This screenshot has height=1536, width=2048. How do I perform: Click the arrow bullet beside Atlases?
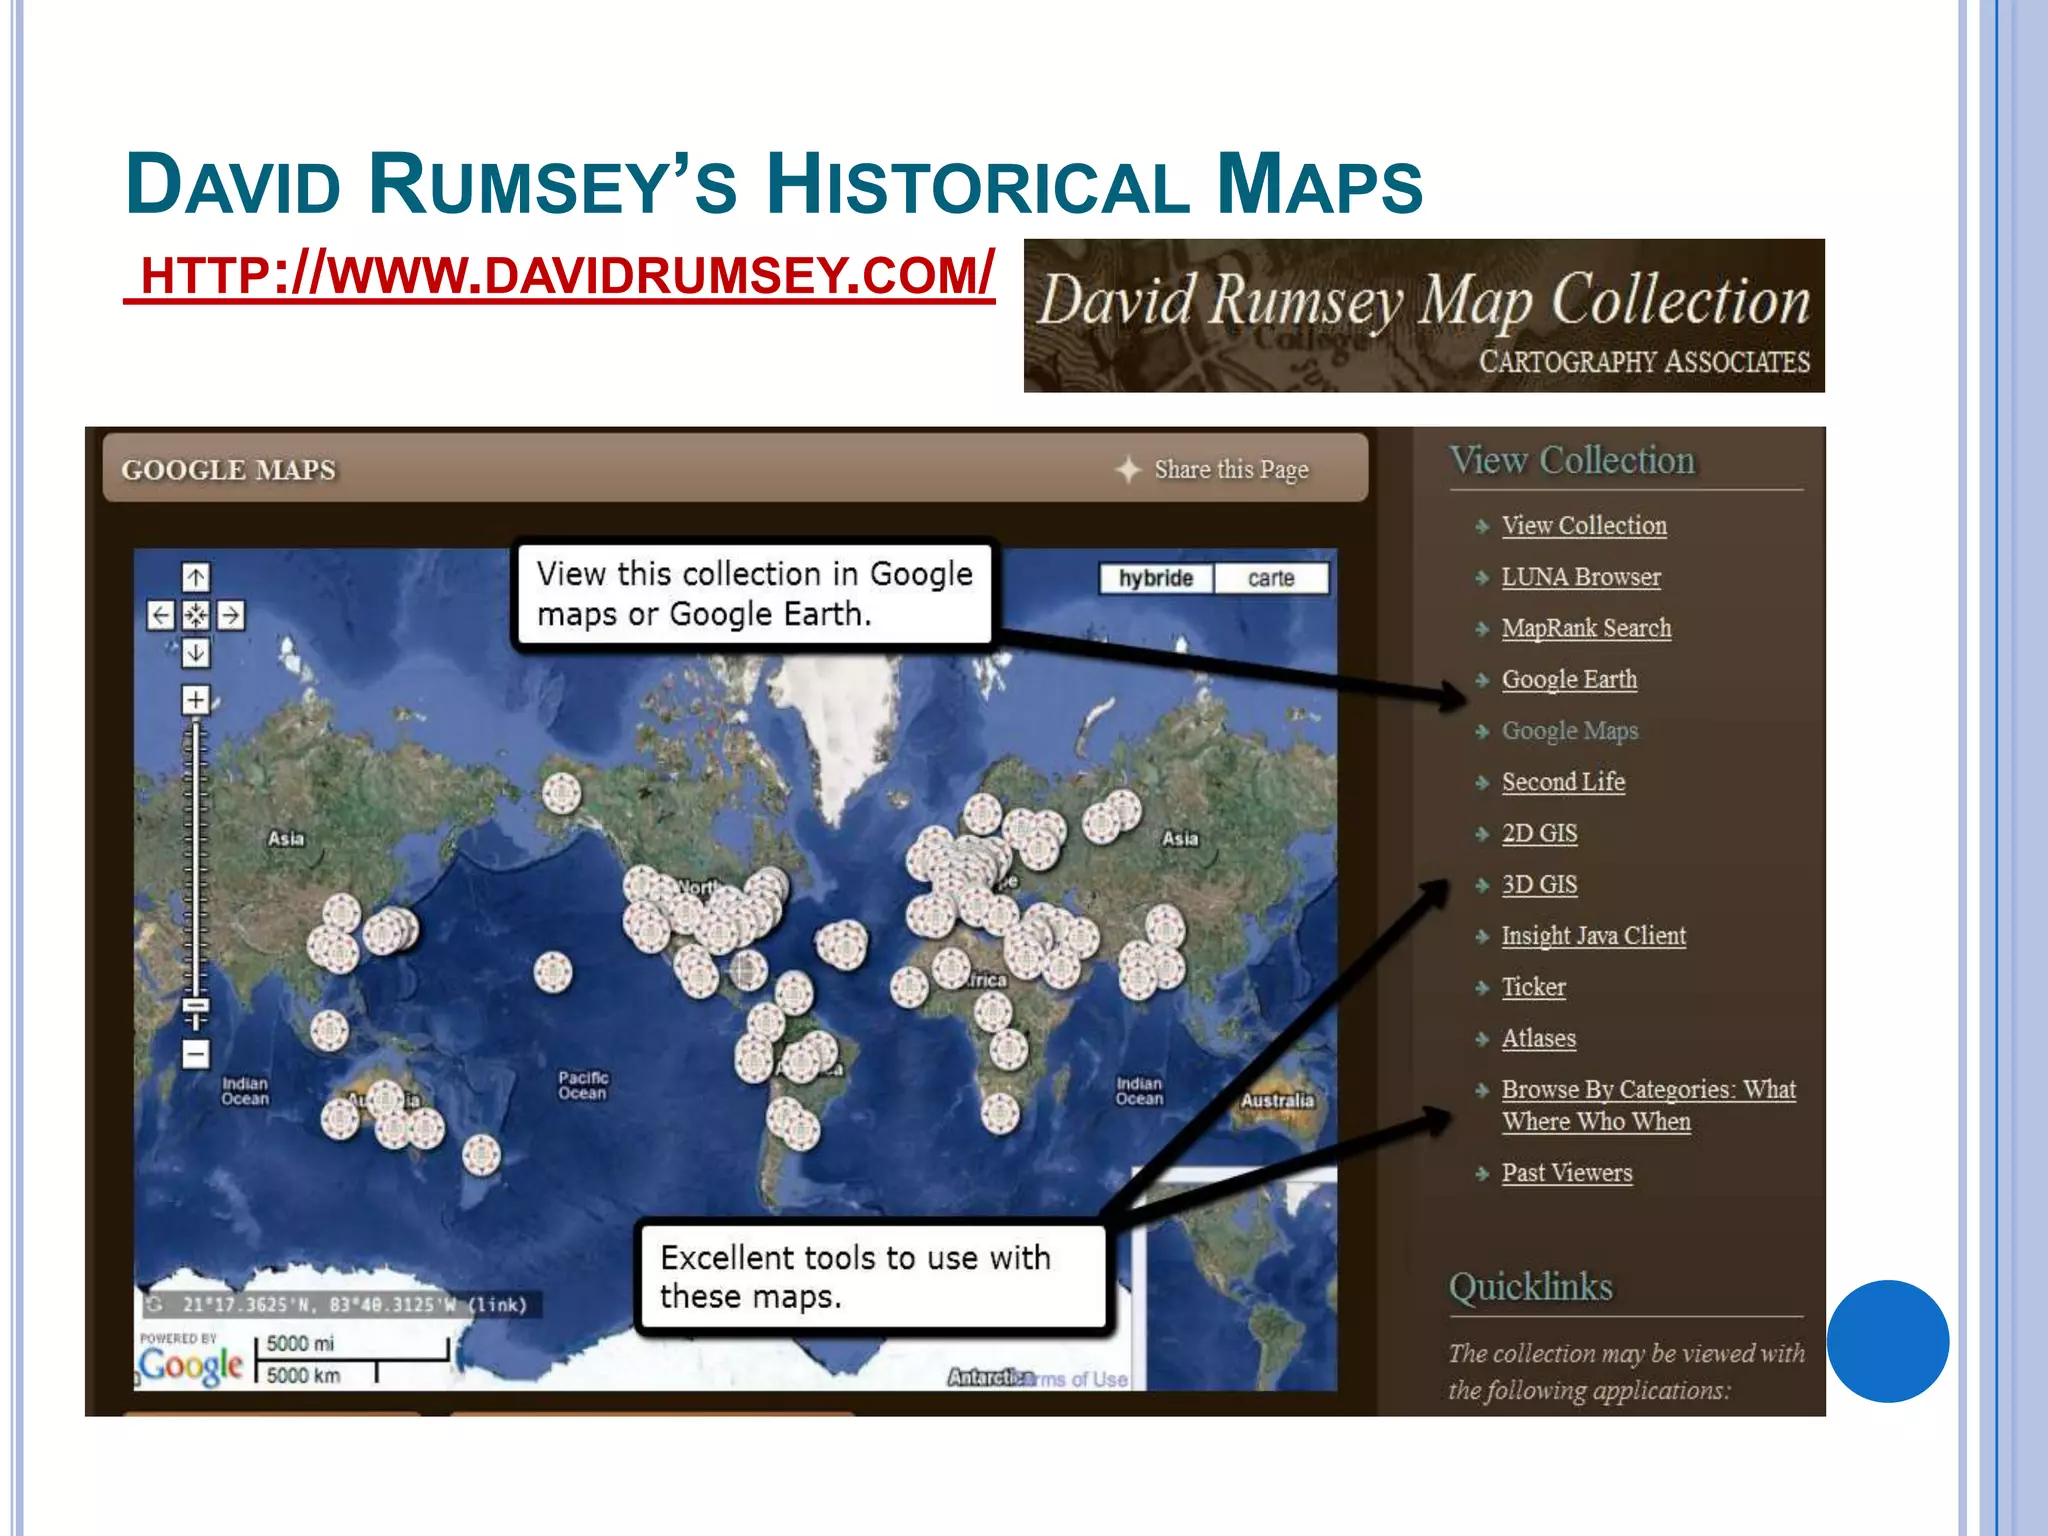(1482, 1039)
